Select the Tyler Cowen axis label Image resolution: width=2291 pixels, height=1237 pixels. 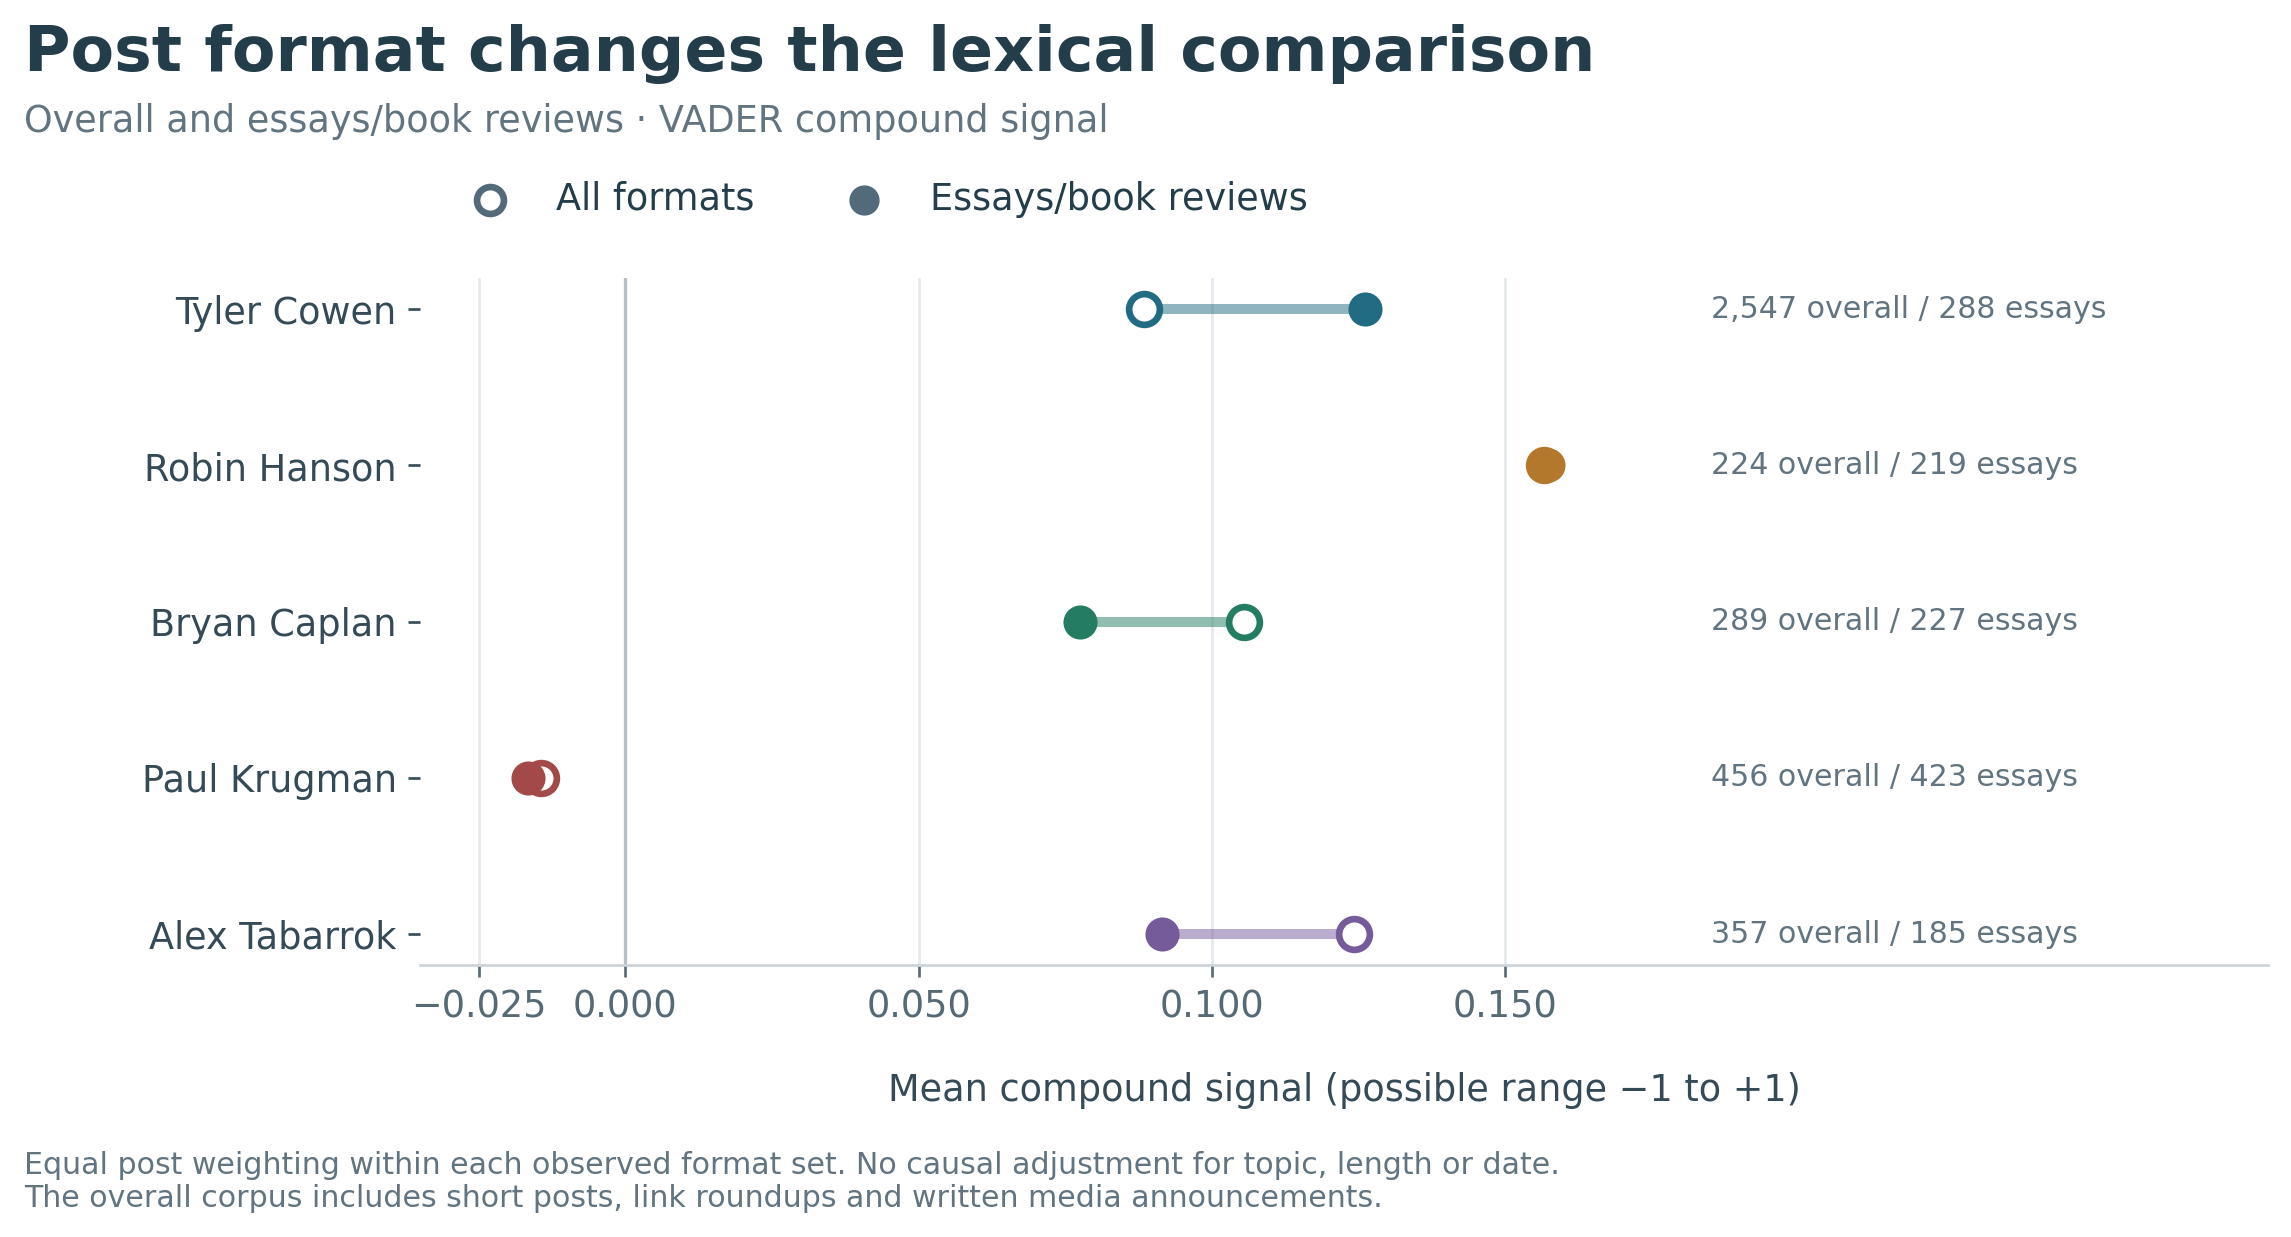[x=286, y=311]
